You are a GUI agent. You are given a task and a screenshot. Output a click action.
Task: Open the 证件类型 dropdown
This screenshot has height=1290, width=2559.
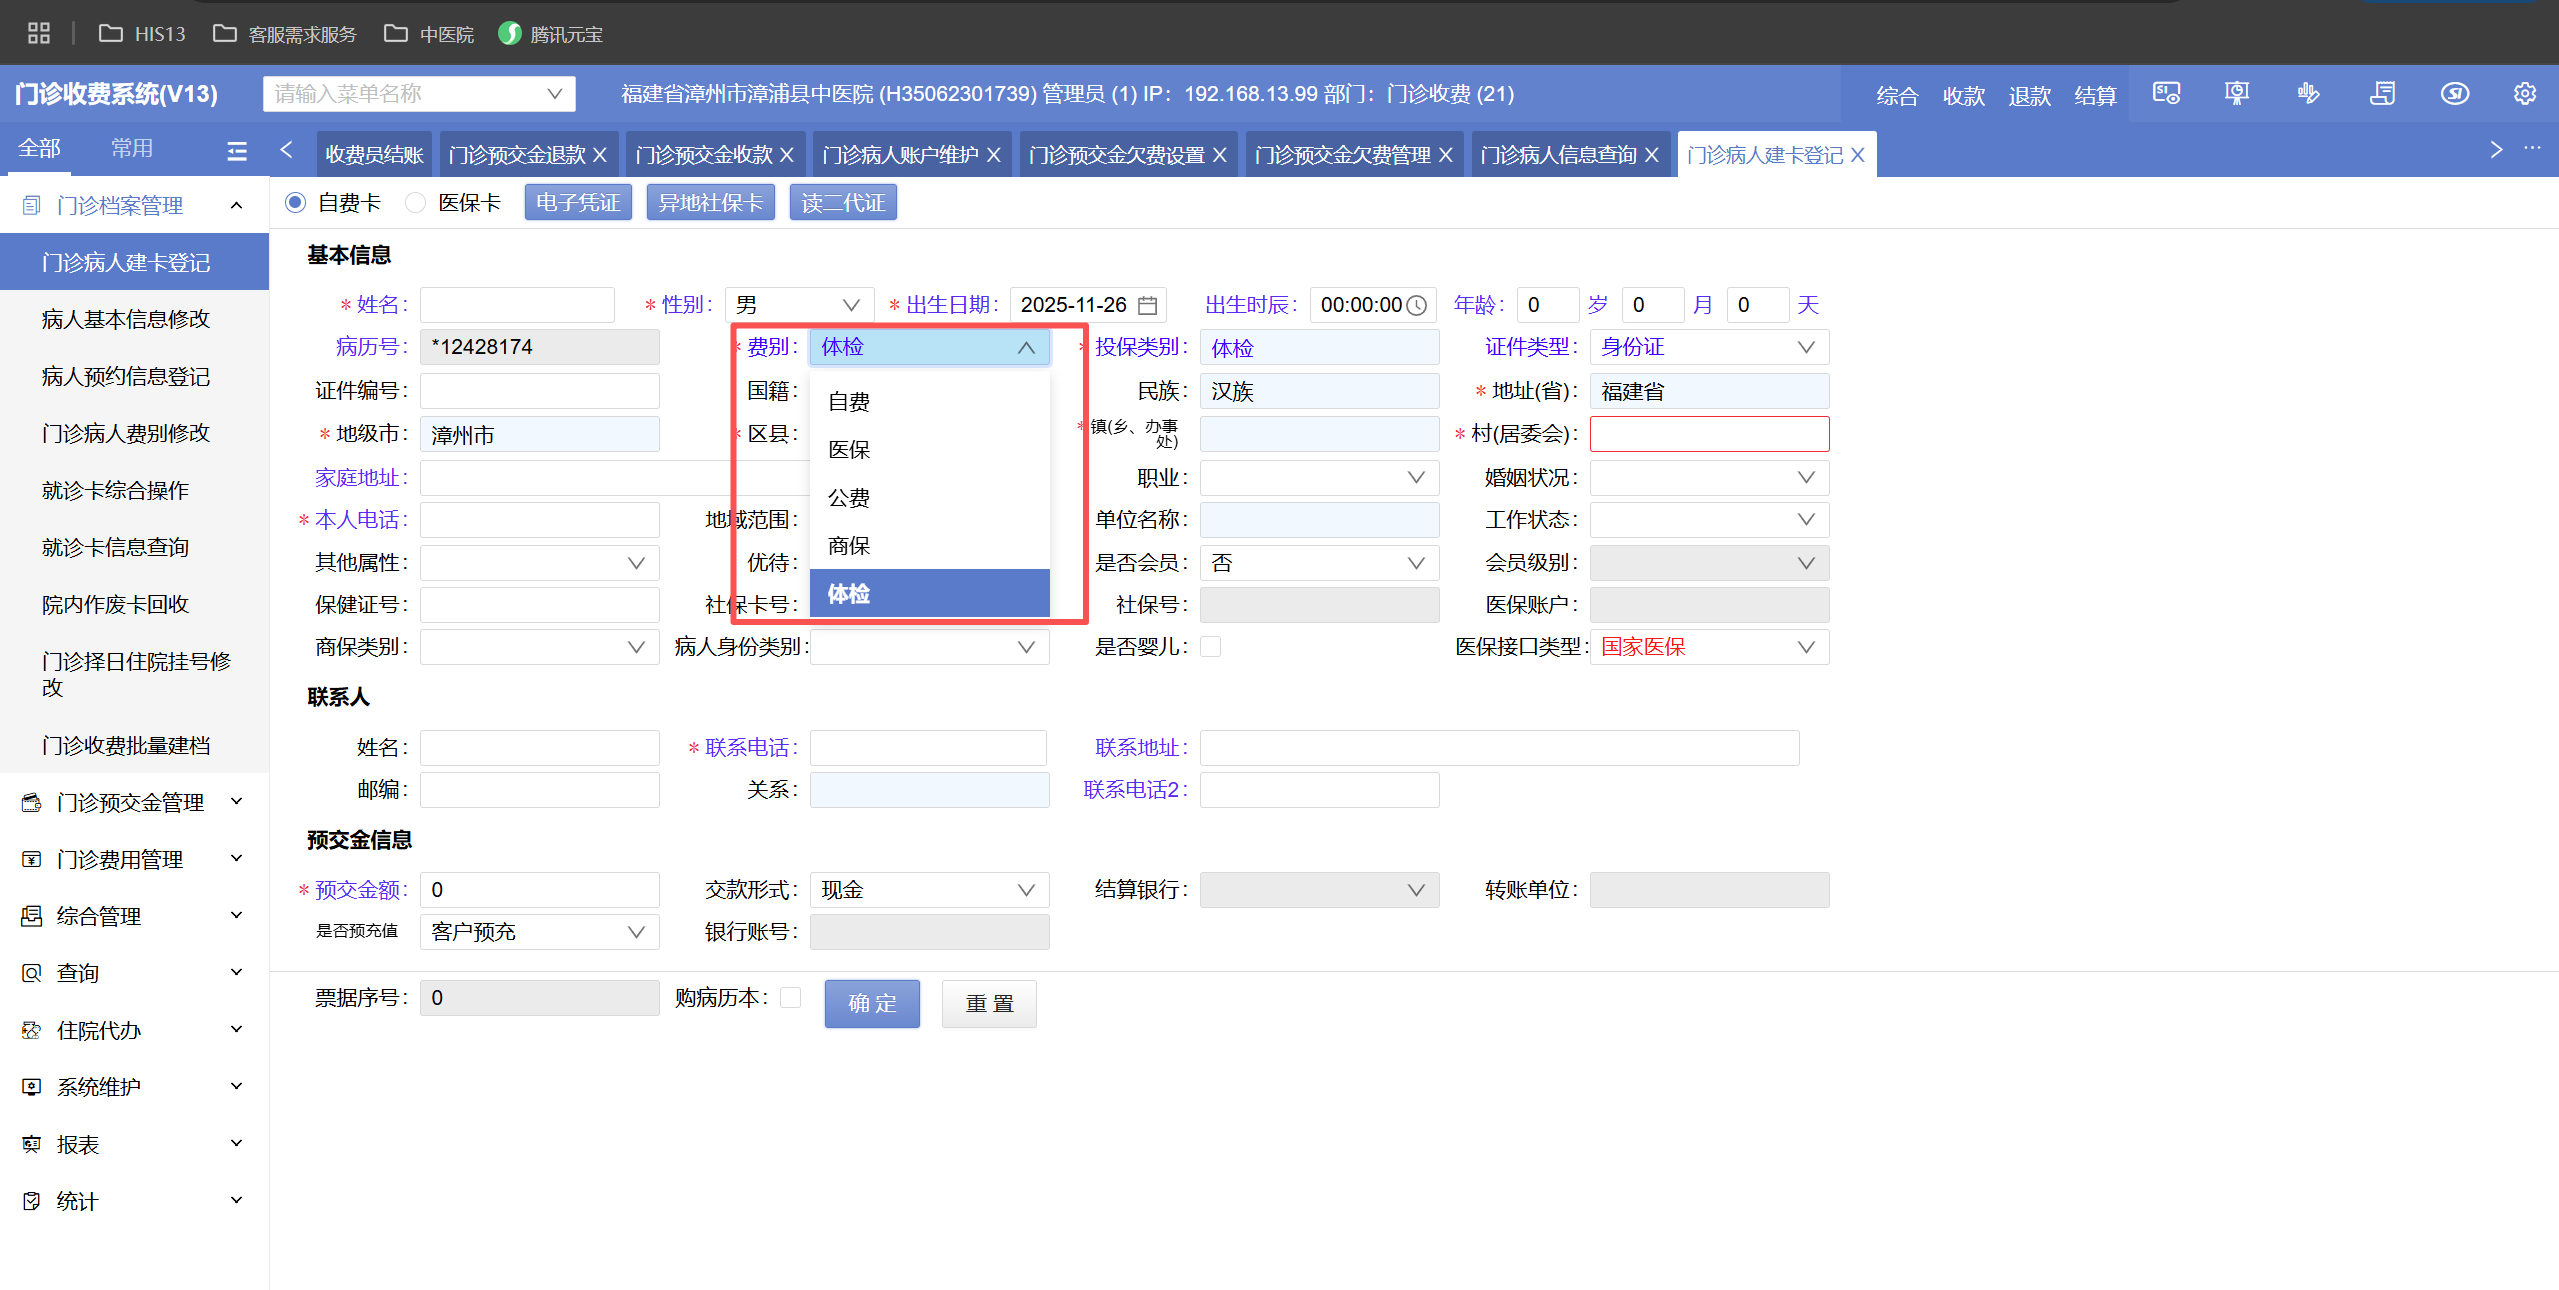point(1708,347)
